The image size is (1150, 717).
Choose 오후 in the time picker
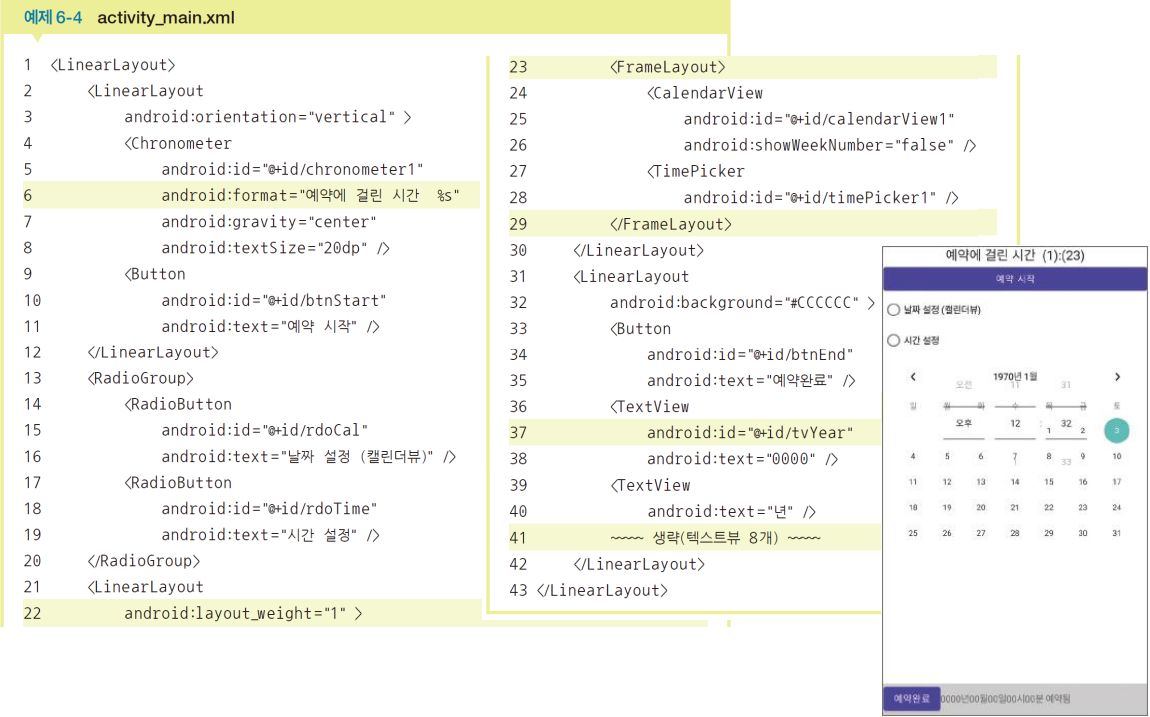(x=964, y=423)
